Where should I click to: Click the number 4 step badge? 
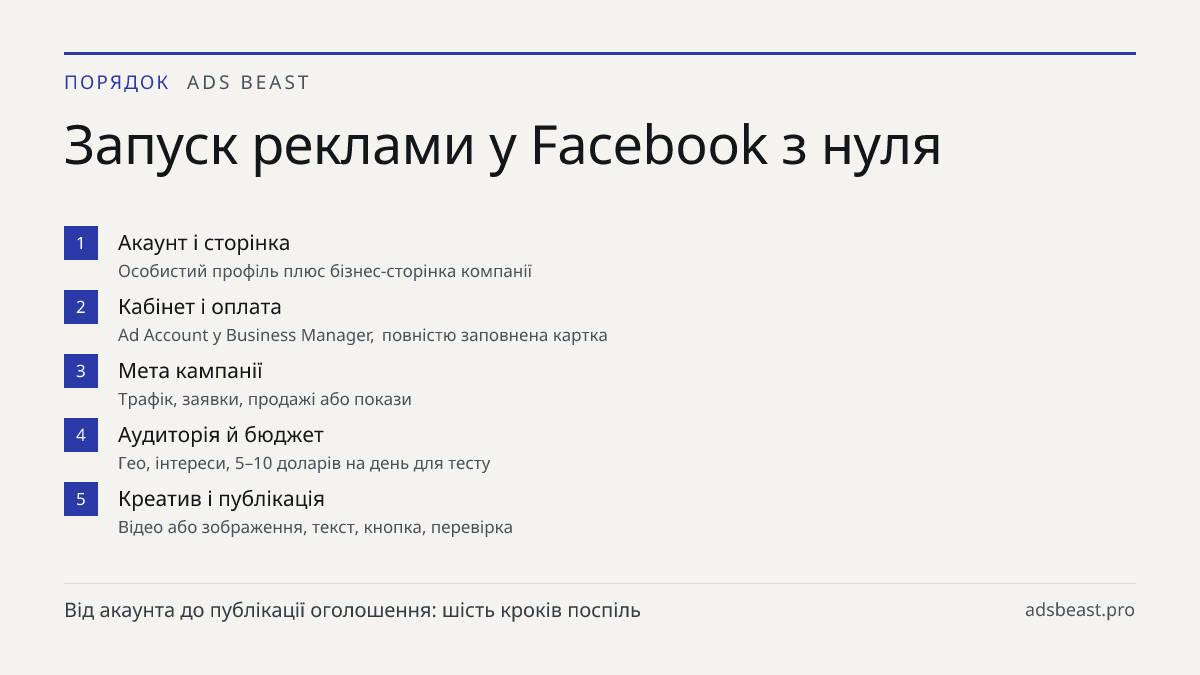(81, 435)
